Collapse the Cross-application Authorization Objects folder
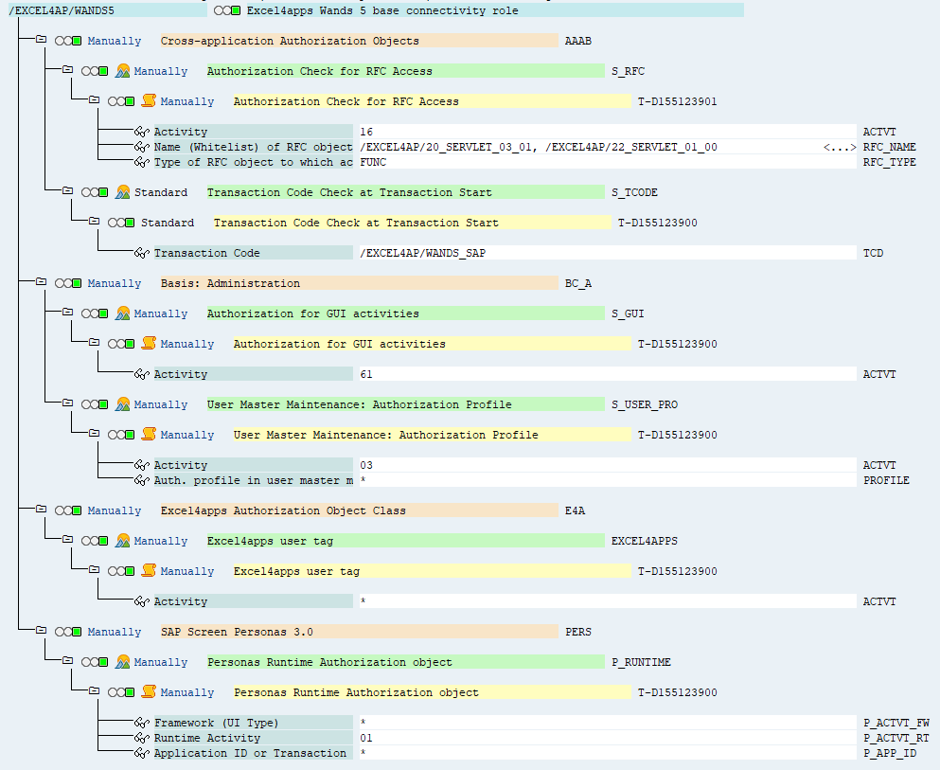940x770 pixels. pos(41,39)
